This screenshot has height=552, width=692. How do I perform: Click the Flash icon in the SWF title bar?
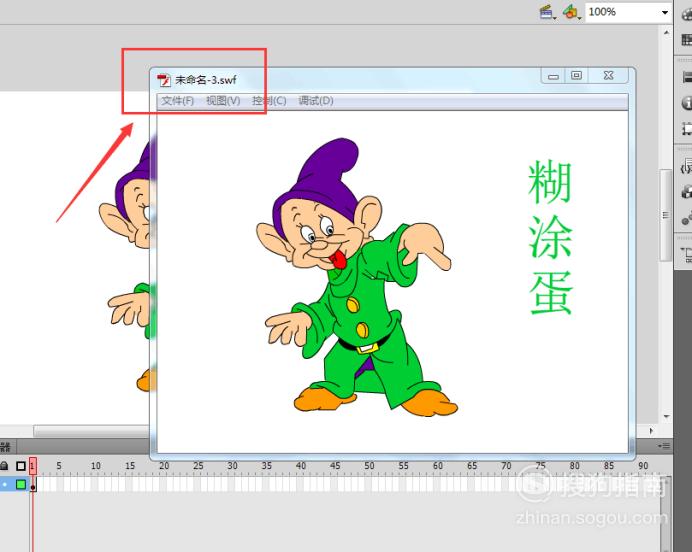tap(164, 80)
